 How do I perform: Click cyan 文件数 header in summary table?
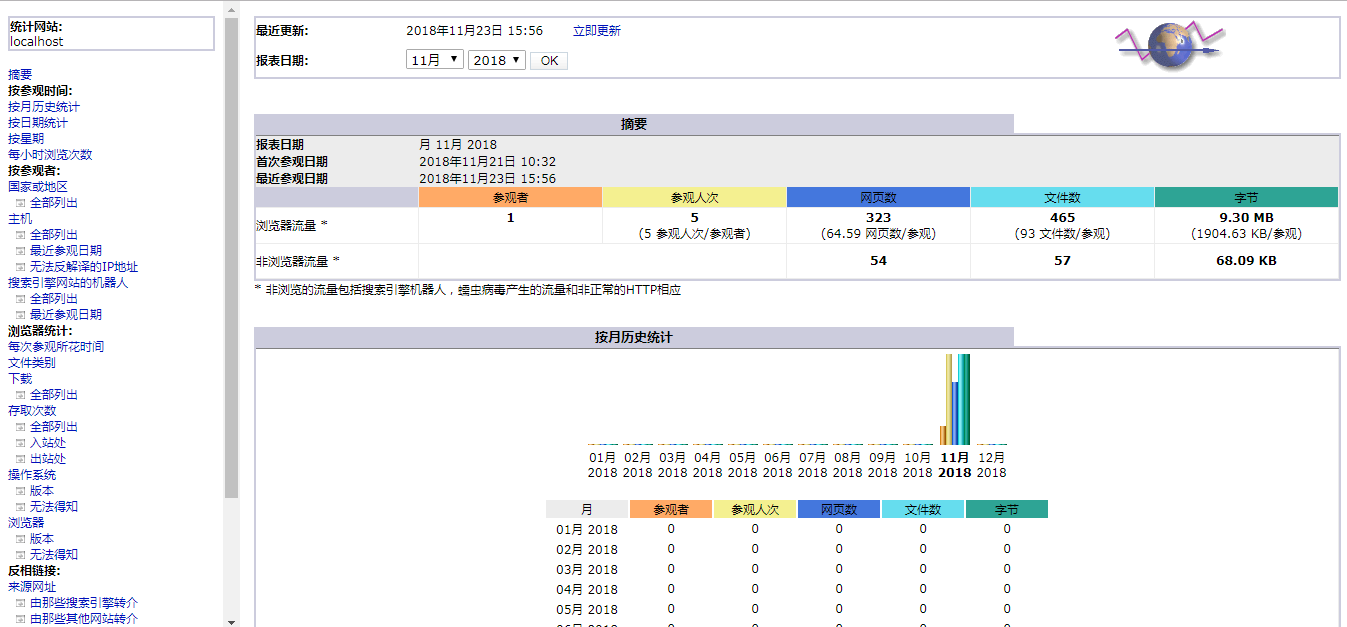[x=1062, y=198]
